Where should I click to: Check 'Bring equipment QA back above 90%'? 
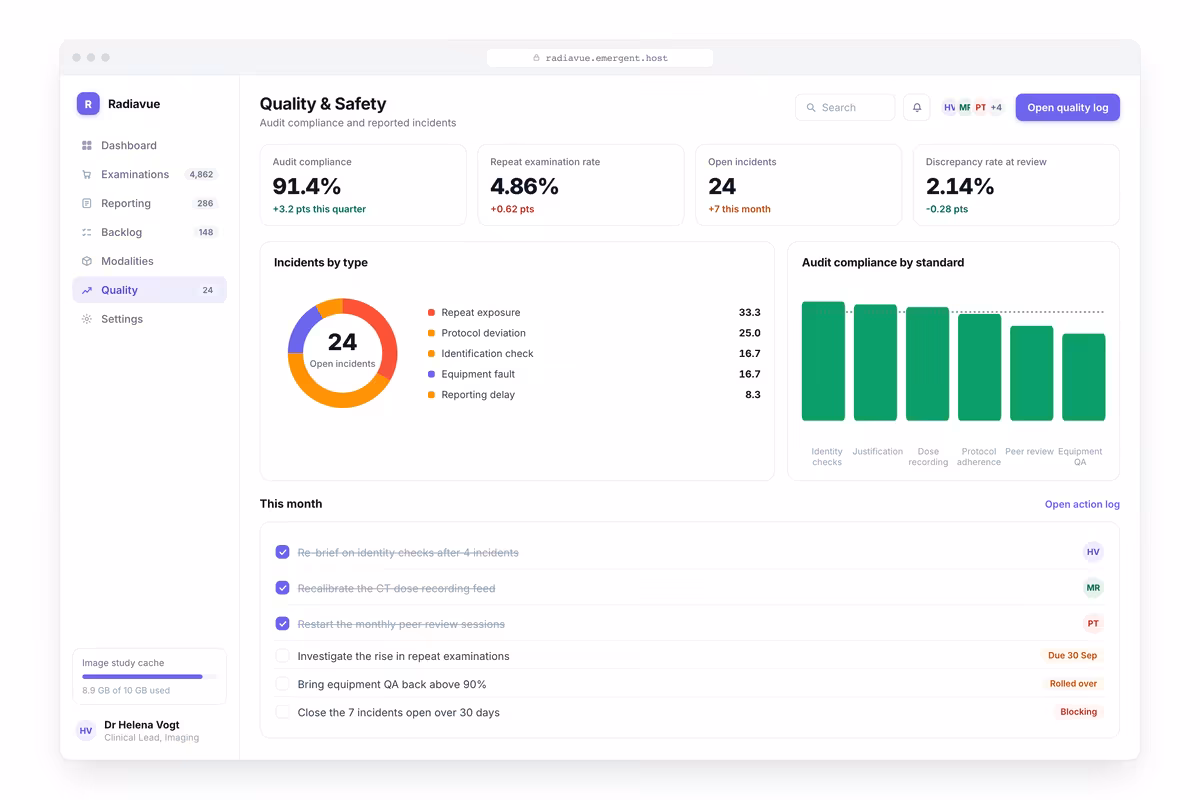282,684
